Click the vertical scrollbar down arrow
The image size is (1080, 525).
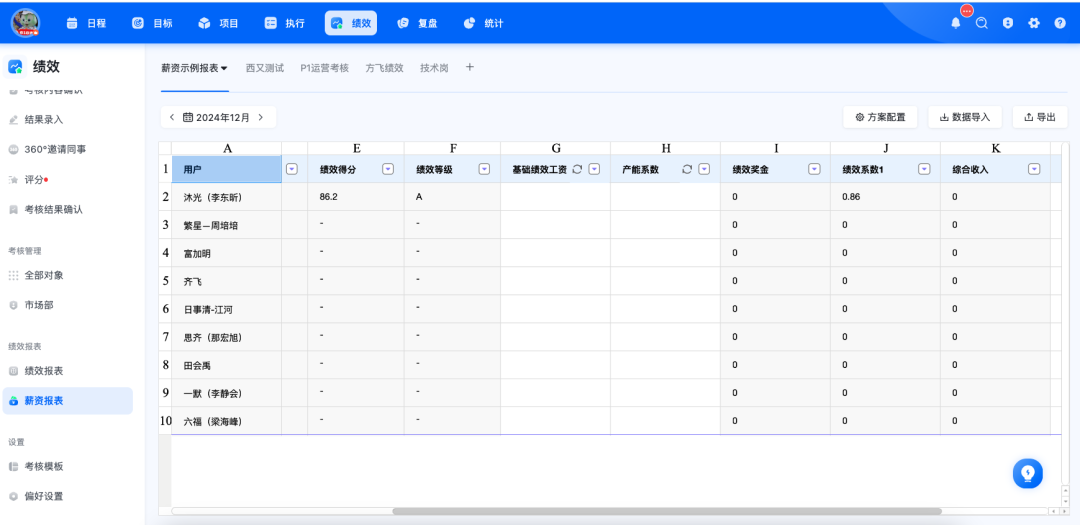1066,502
